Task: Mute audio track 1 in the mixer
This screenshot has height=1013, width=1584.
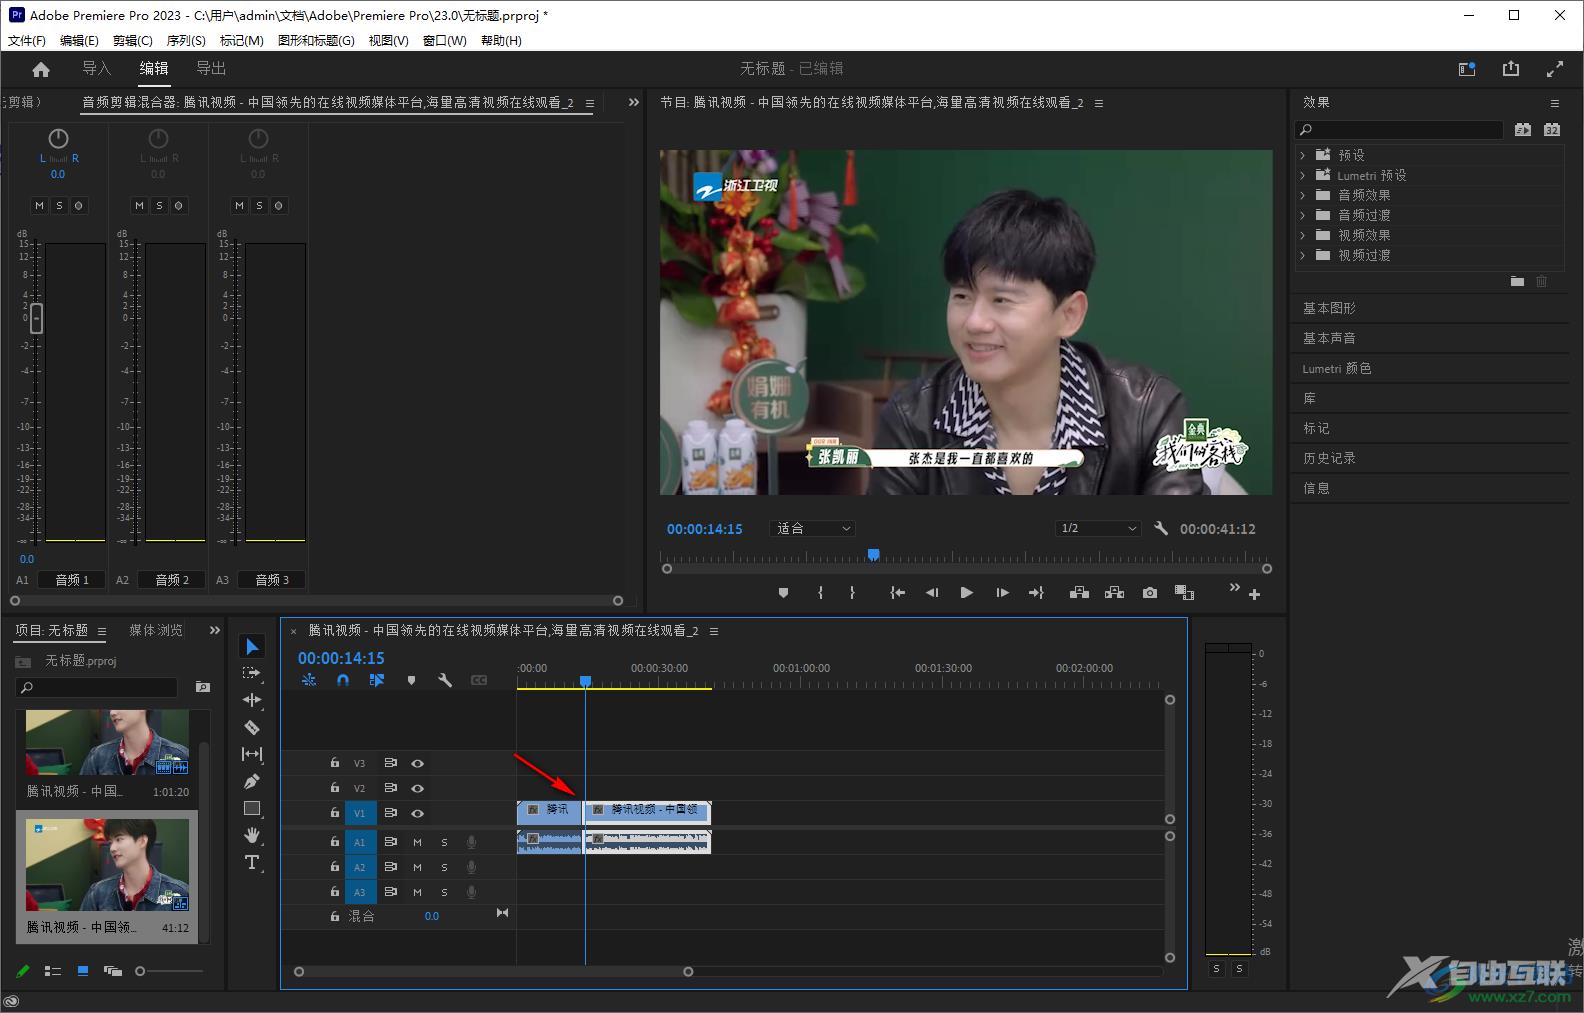Action: click(39, 205)
